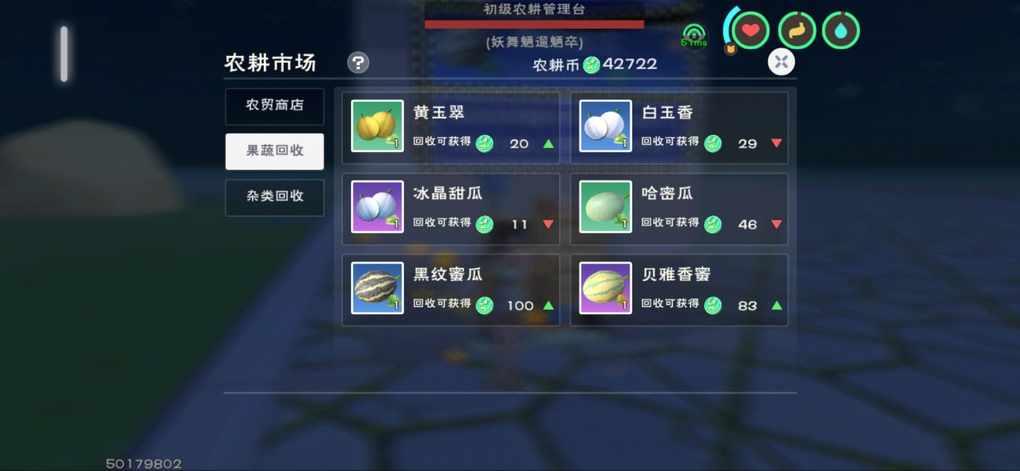Open the 杂类回收 tab

275,197
